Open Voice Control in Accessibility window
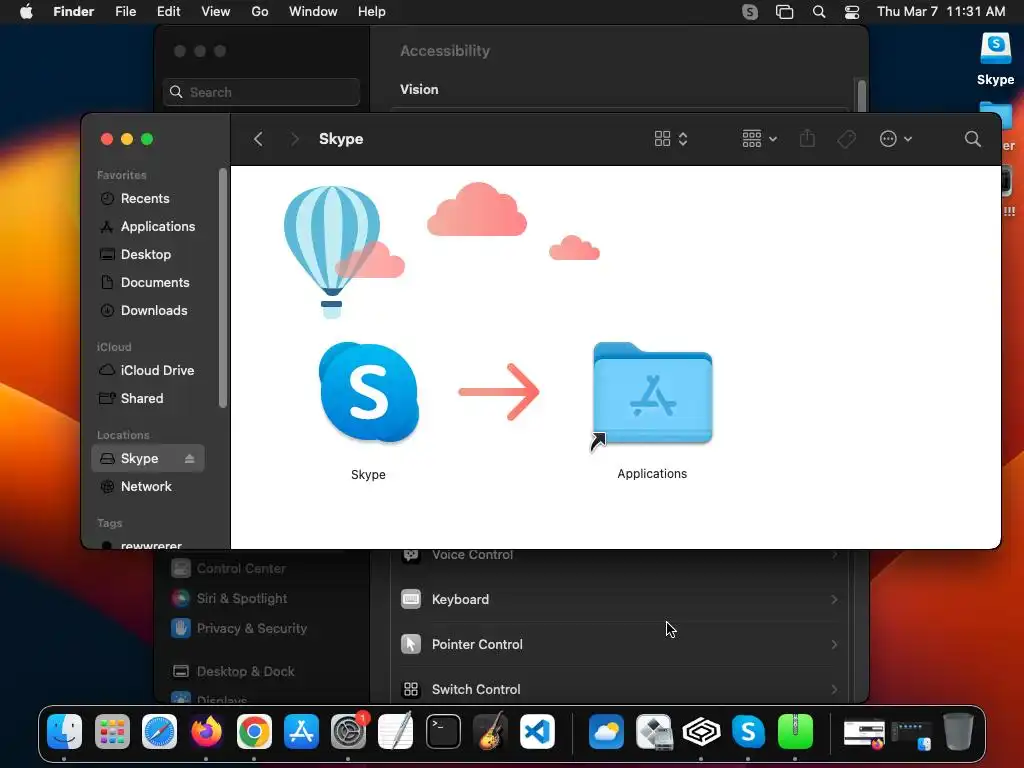Image resolution: width=1024 pixels, height=768 pixels. (x=620, y=556)
